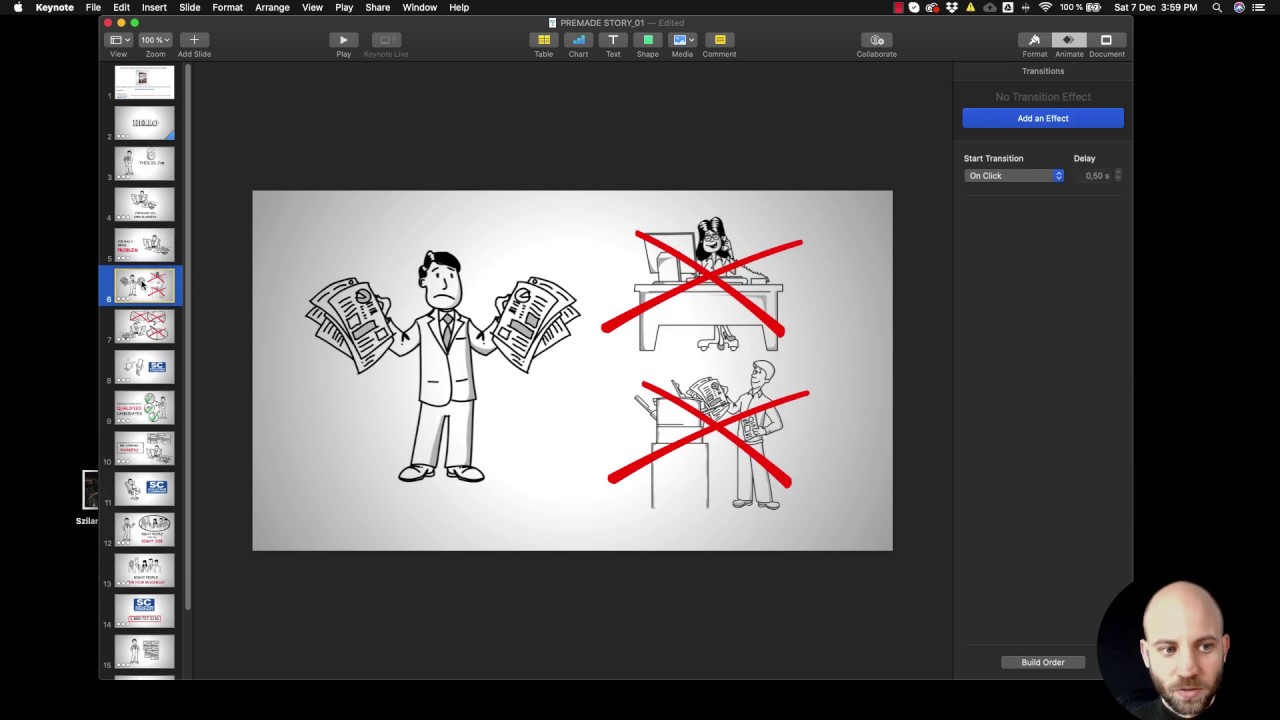Open the Keynote application menu
This screenshot has width=1280, height=720.
(x=54, y=7)
